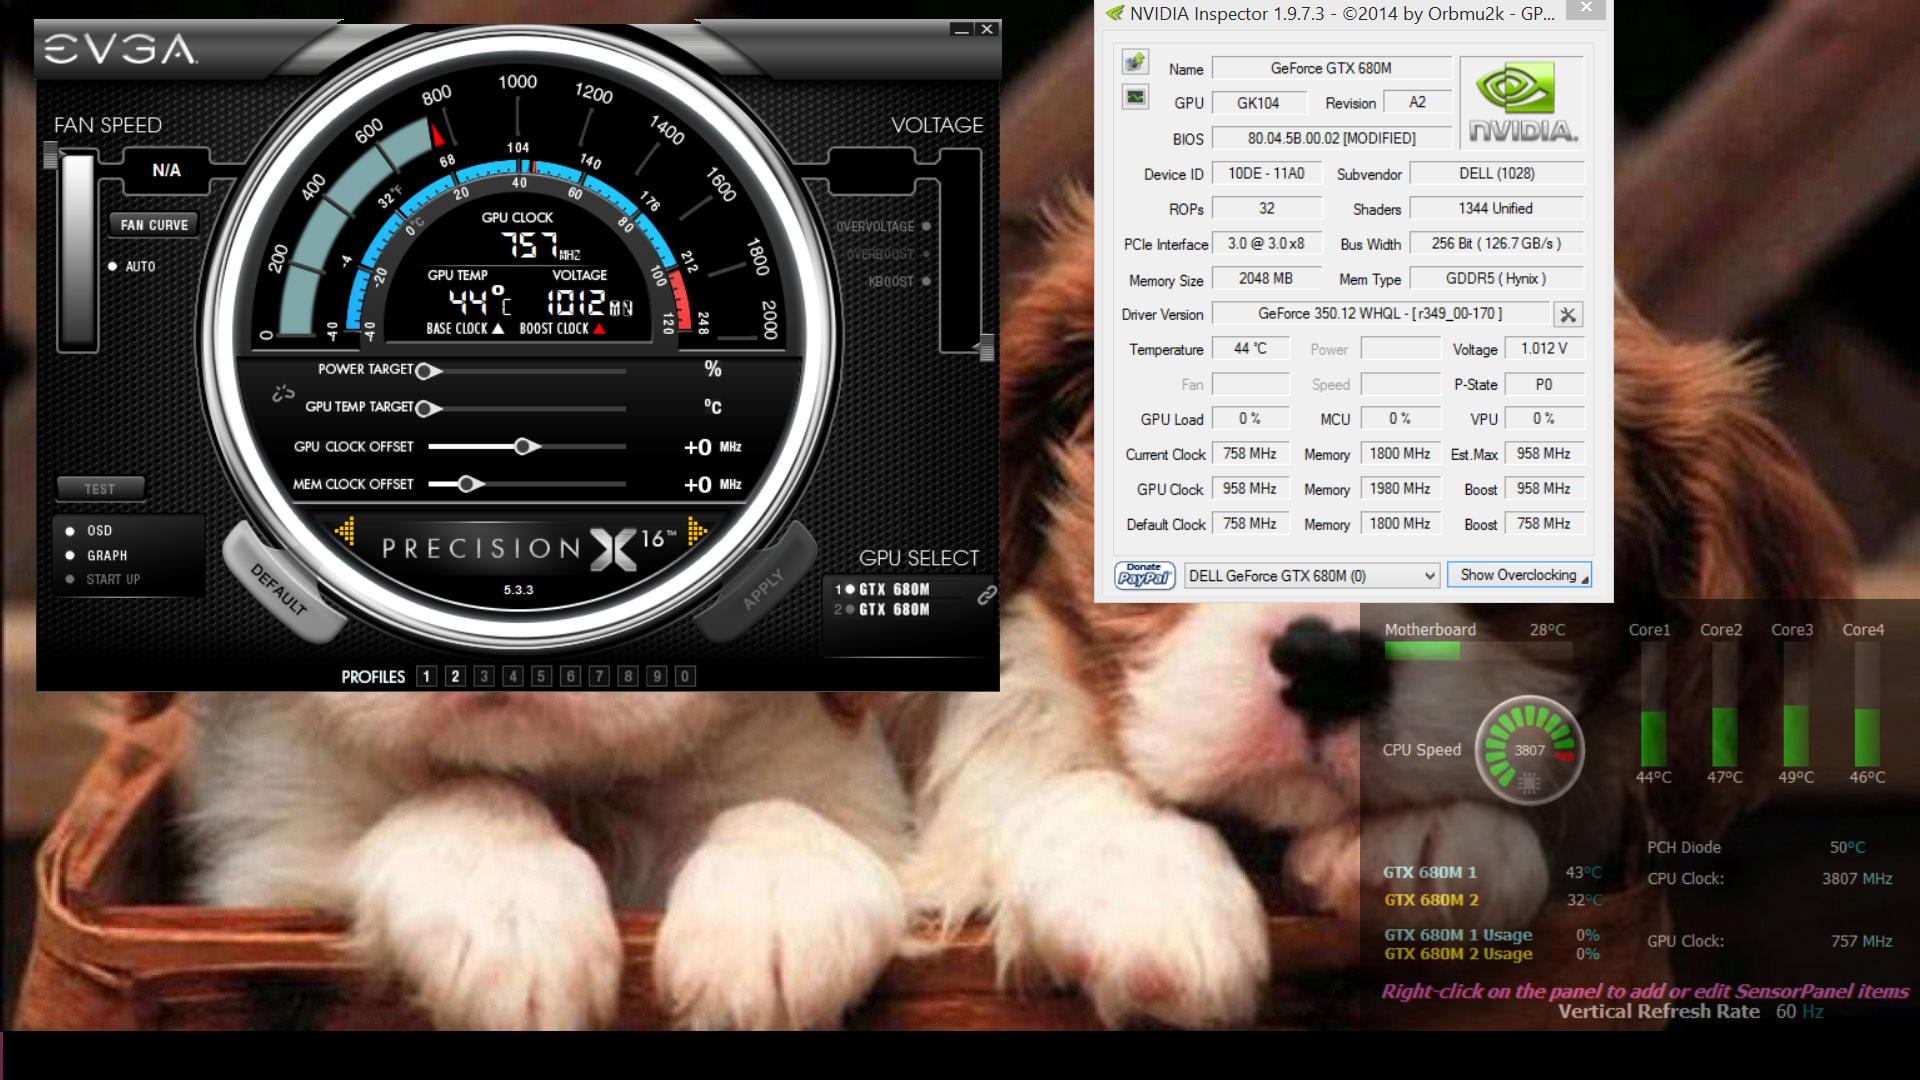Click the BIOS version field
The image size is (1920, 1080).
pos(1332,139)
